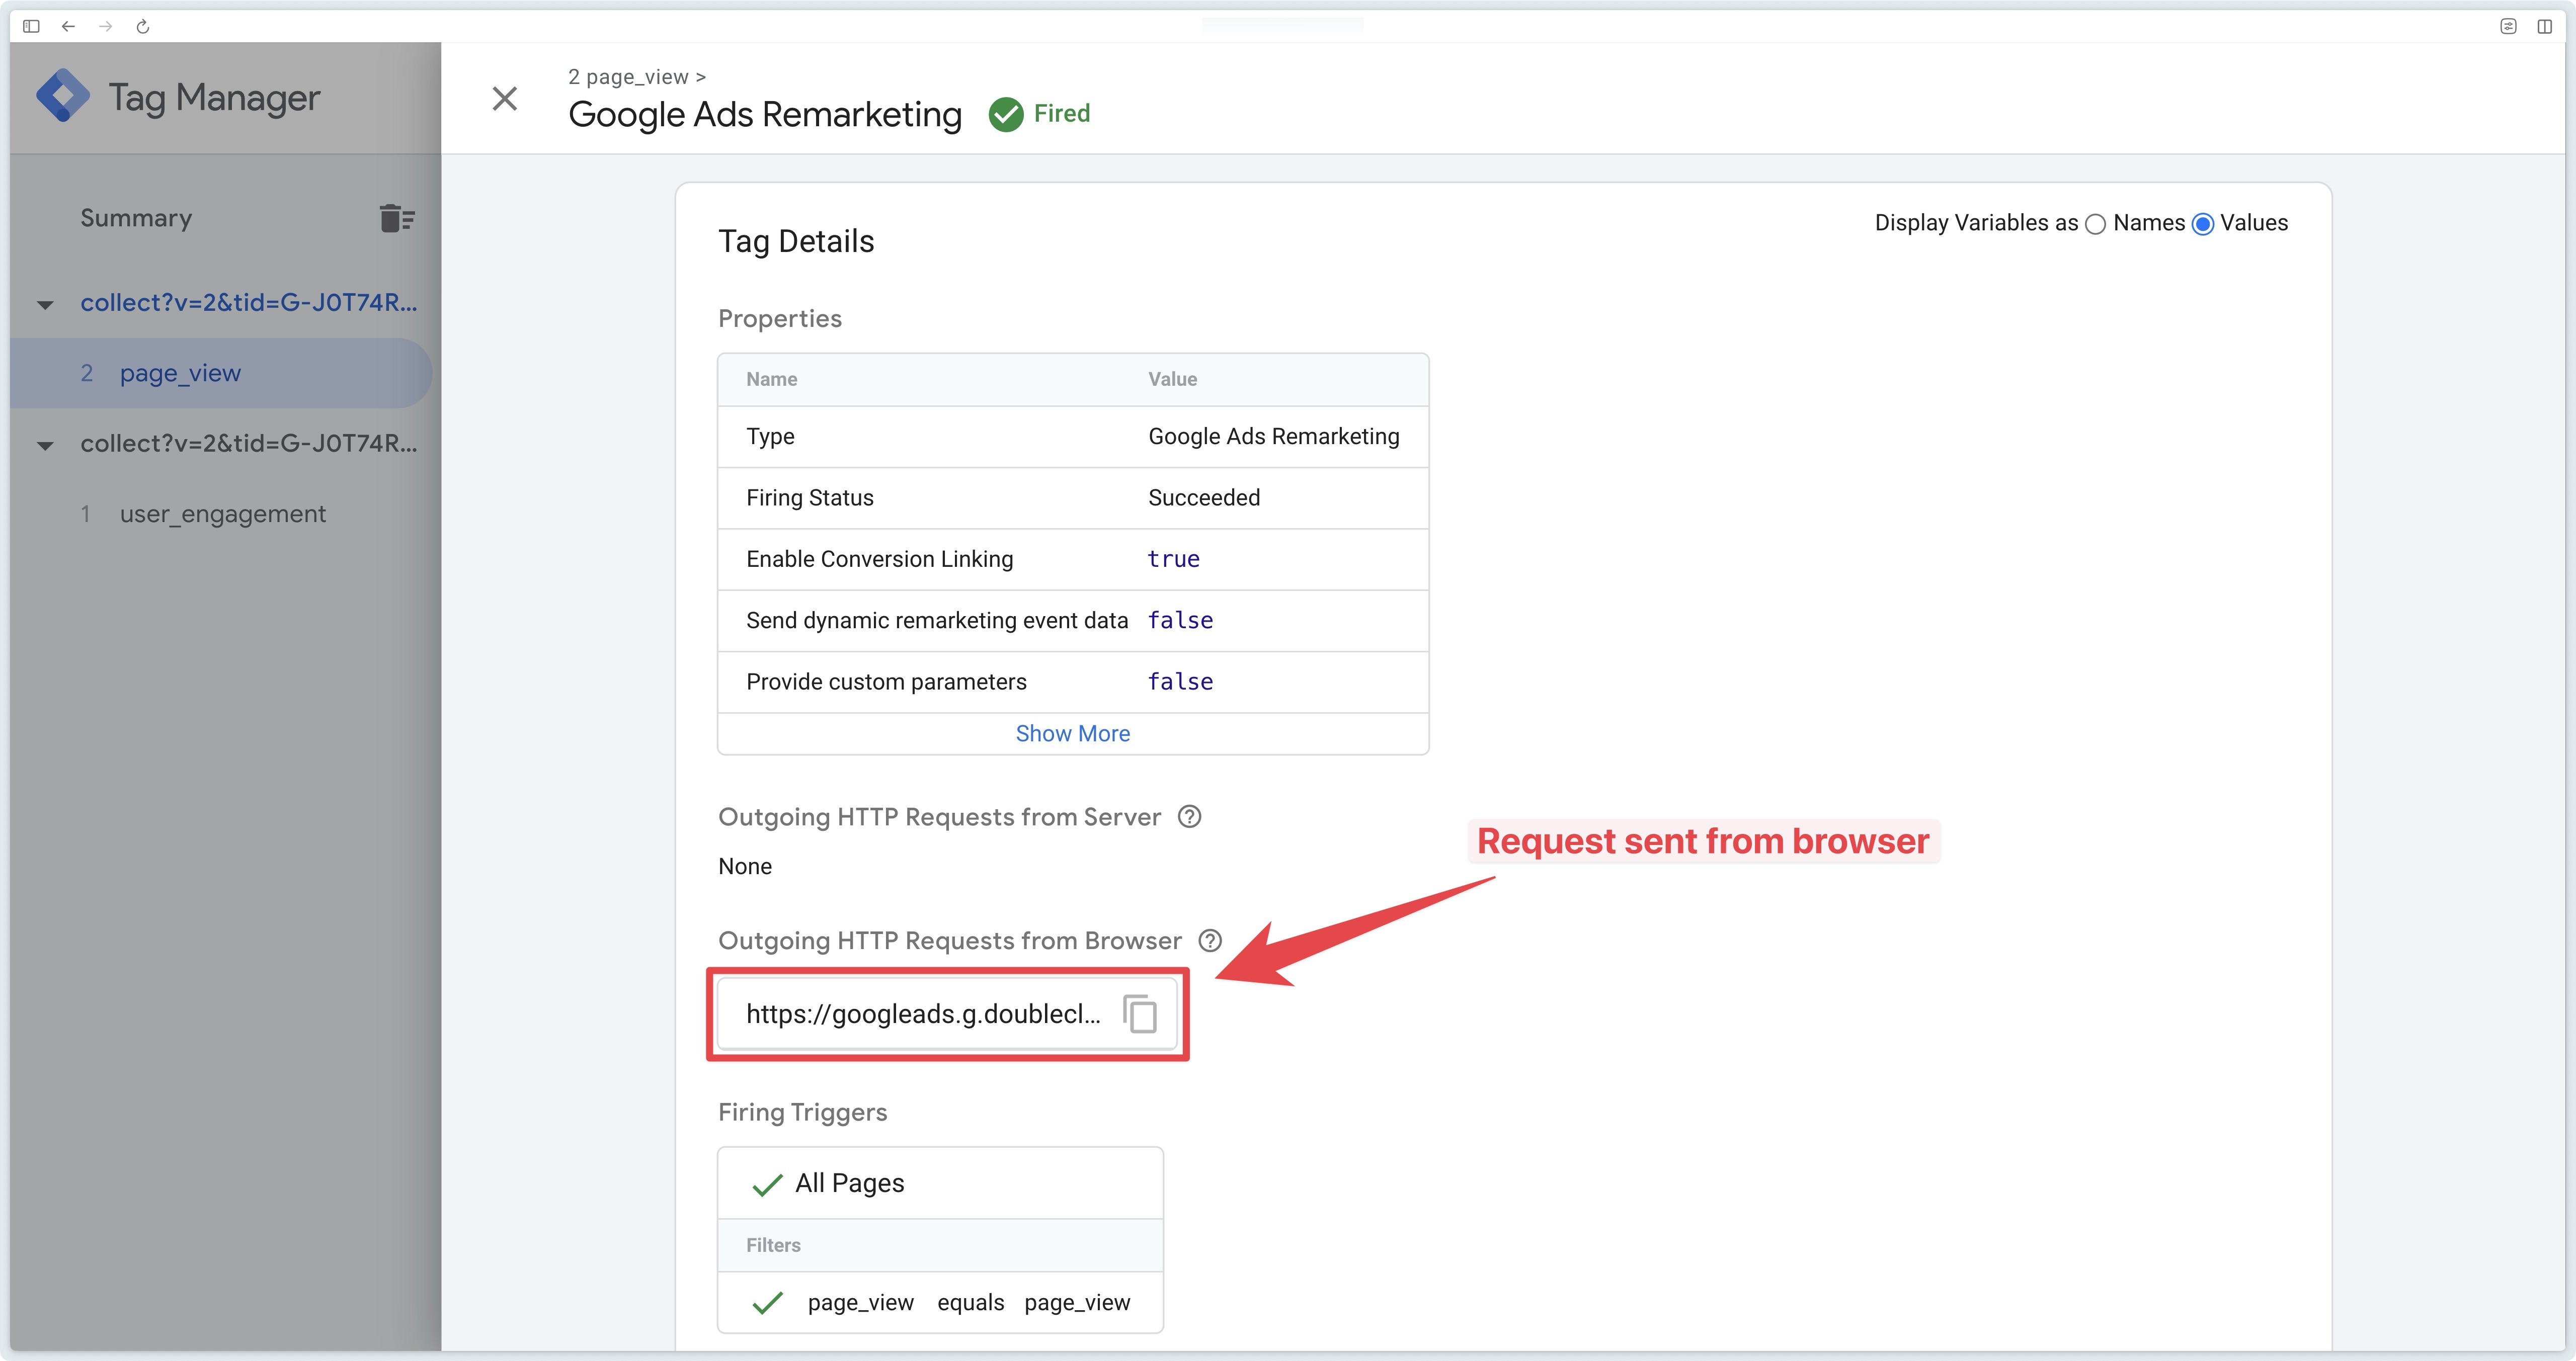Viewport: 2576px width, 1361px height.
Task: Toggle the browser sidebar icon at top left
Action: (x=31, y=26)
